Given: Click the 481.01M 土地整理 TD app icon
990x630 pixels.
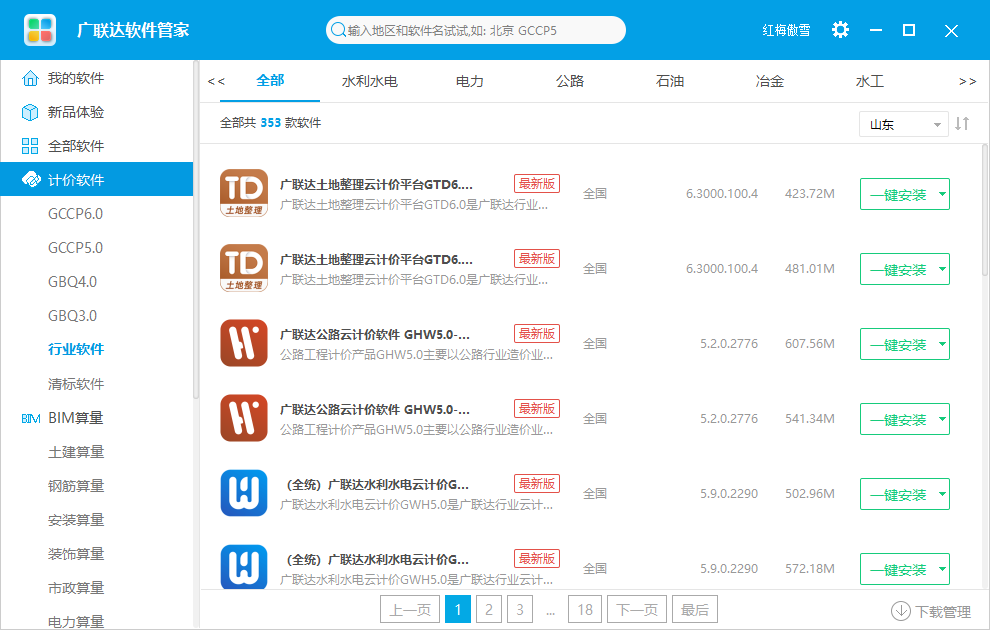Looking at the screenshot, I should coord(244,268).
